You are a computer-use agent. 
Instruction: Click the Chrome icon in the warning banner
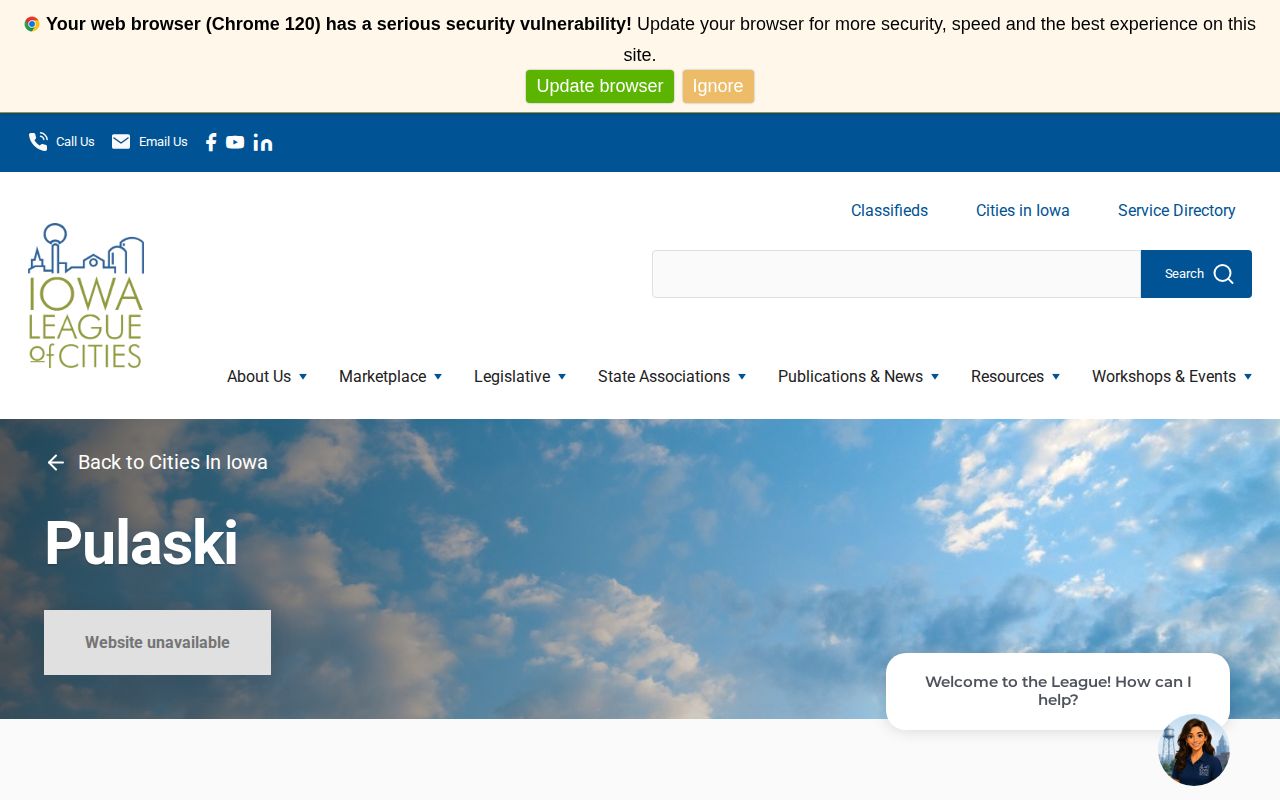pos(32,24)
